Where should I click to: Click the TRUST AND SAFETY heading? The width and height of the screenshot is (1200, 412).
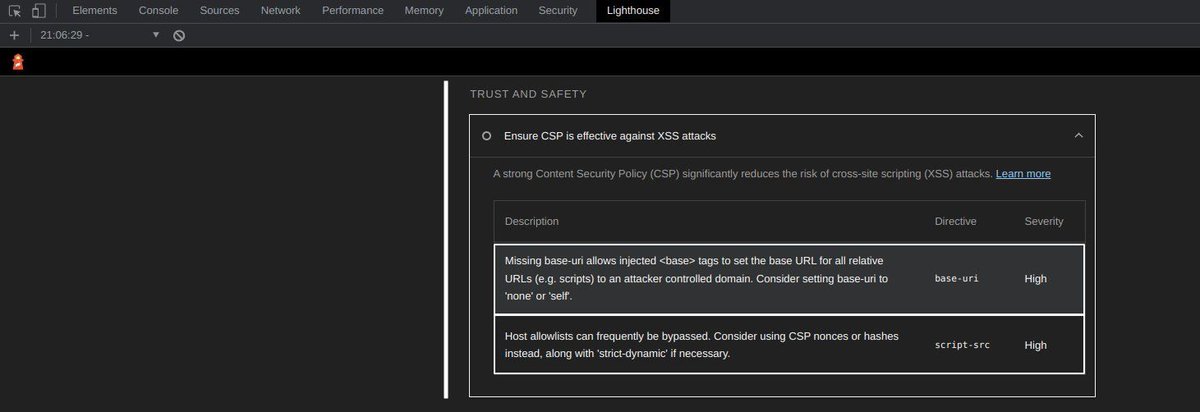[x=528, y=94]
